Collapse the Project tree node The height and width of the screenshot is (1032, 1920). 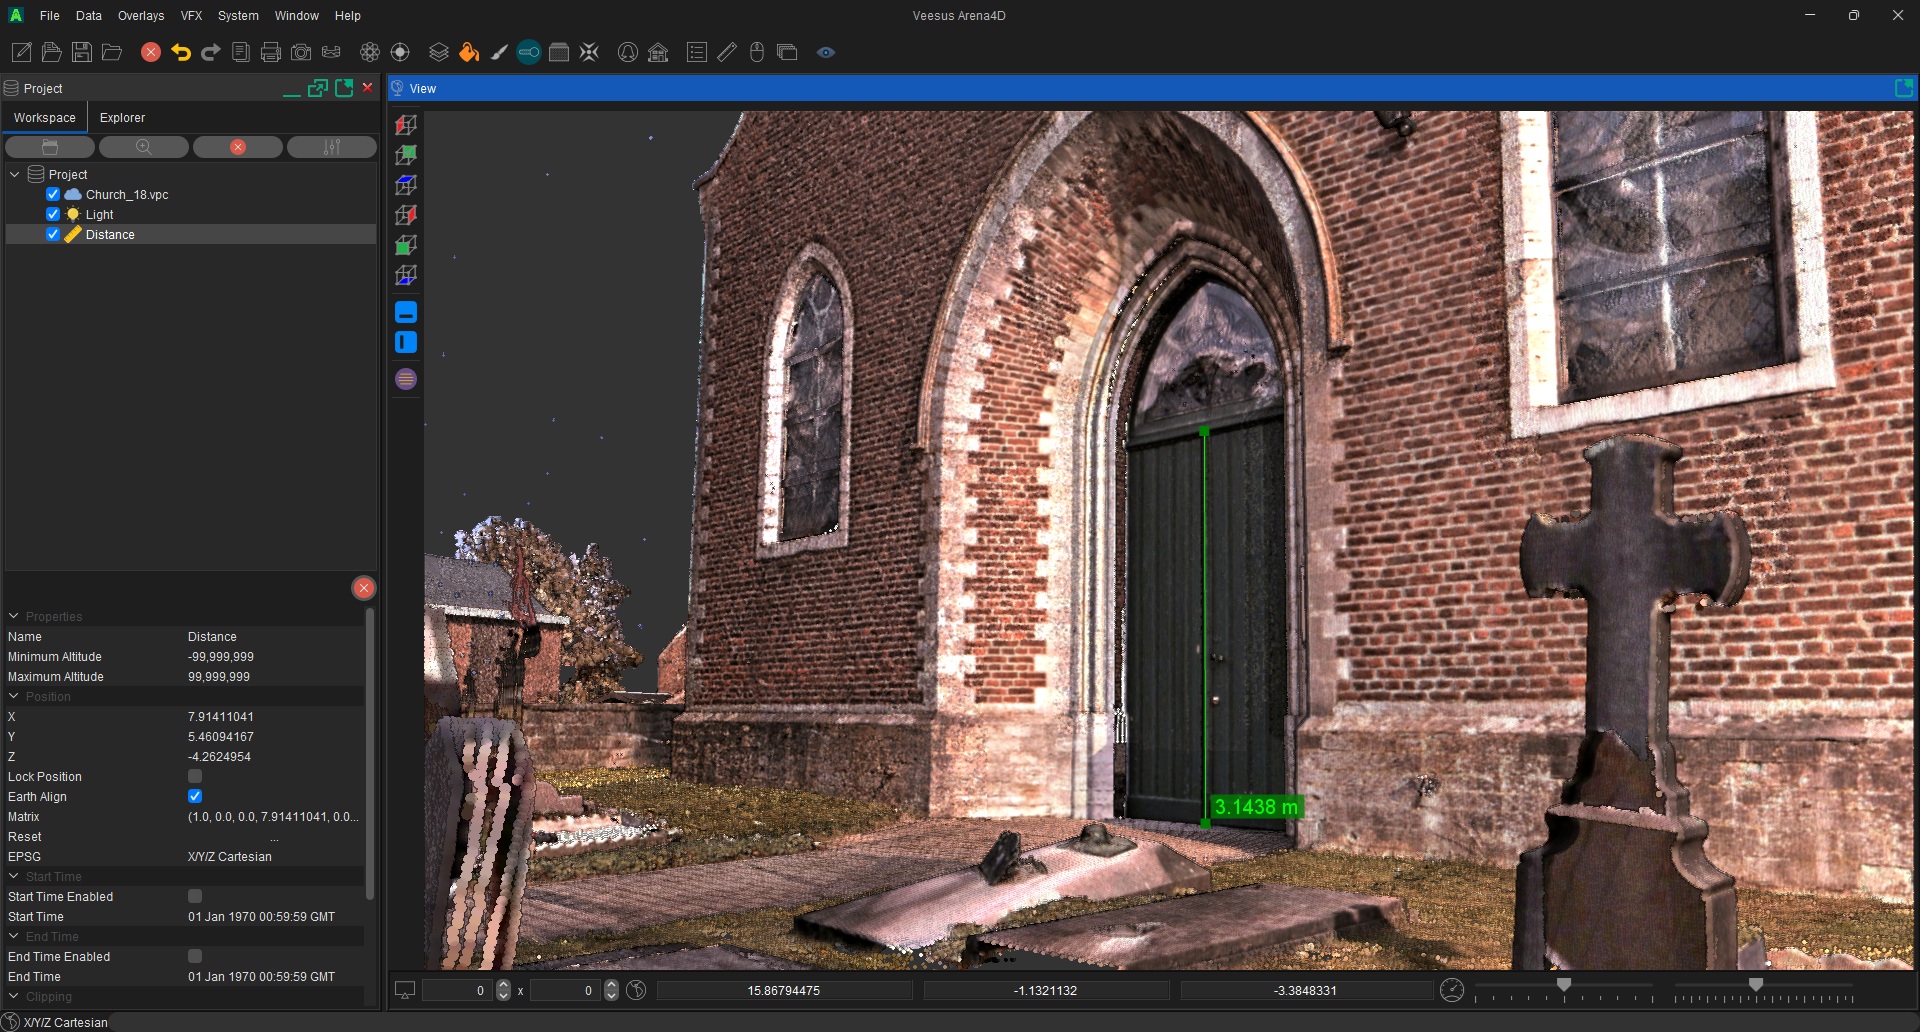[15, 173]
